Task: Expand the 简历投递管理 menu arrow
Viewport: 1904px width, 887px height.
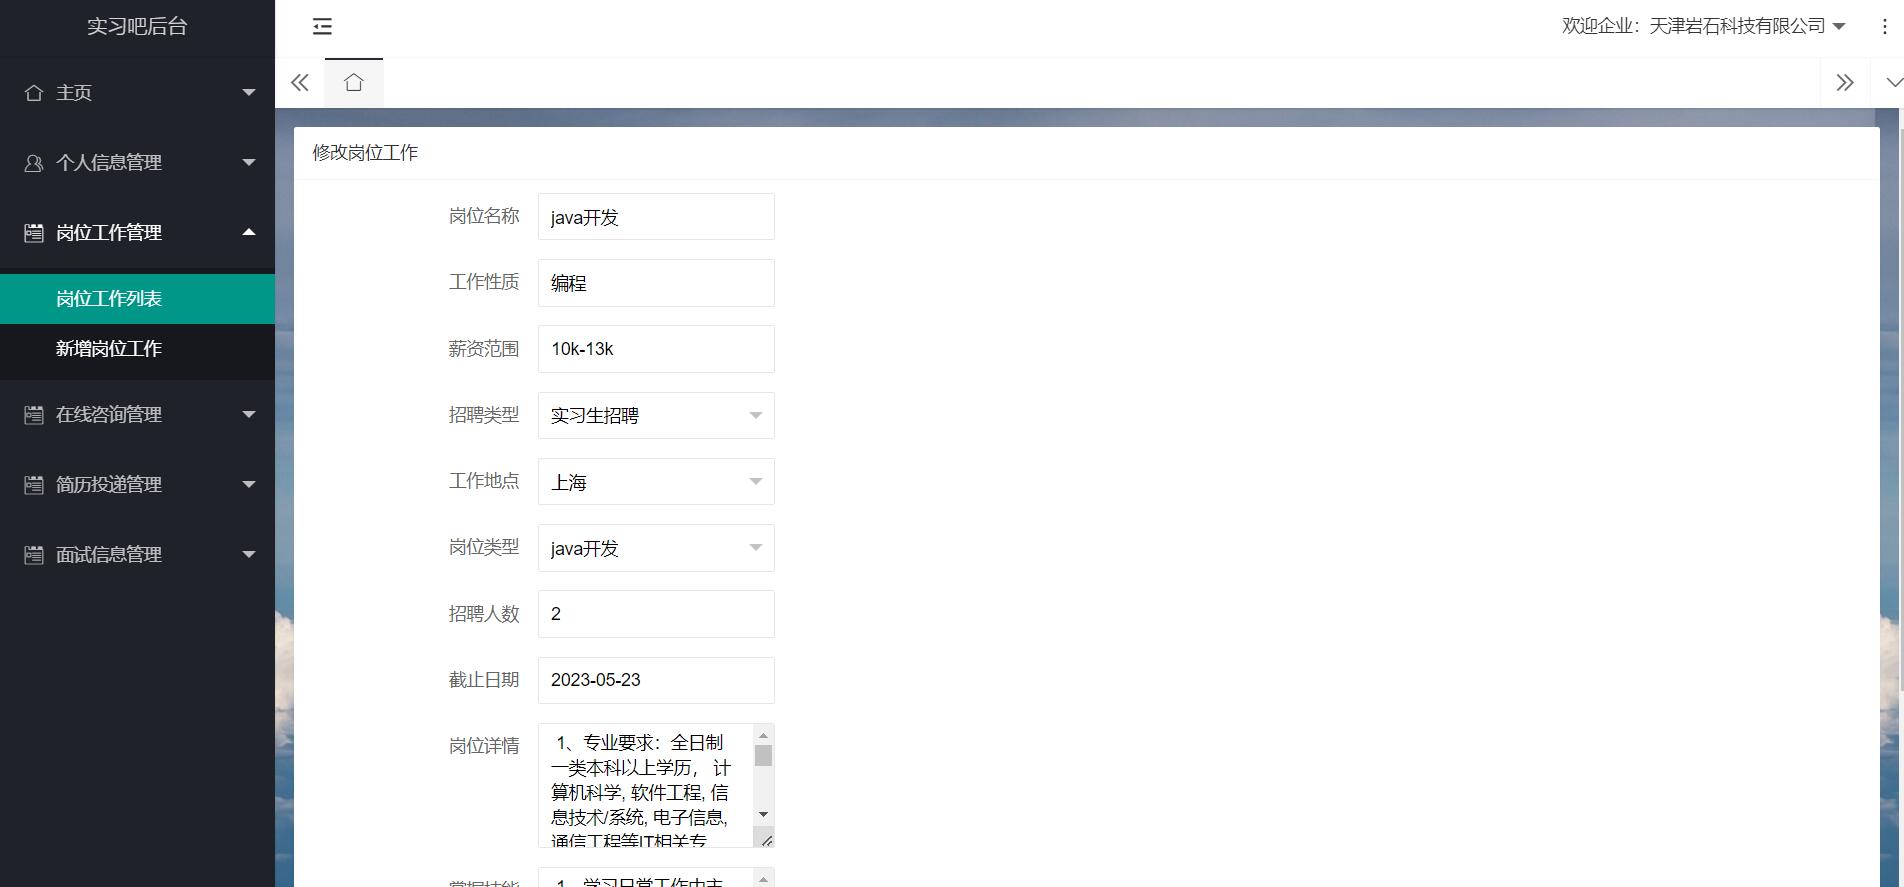Action: pyautogui.click(x=249, y=485)
